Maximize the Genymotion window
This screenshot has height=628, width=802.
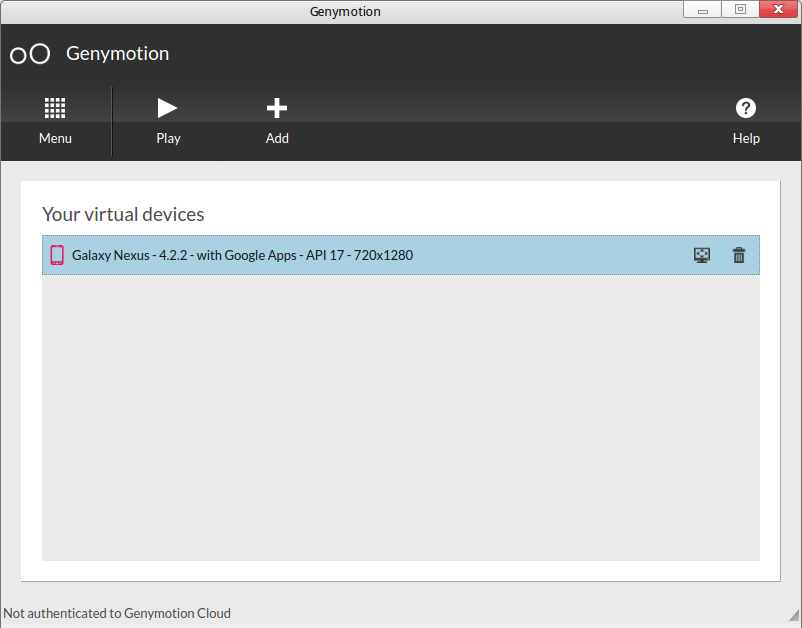(x=740, y=10)
